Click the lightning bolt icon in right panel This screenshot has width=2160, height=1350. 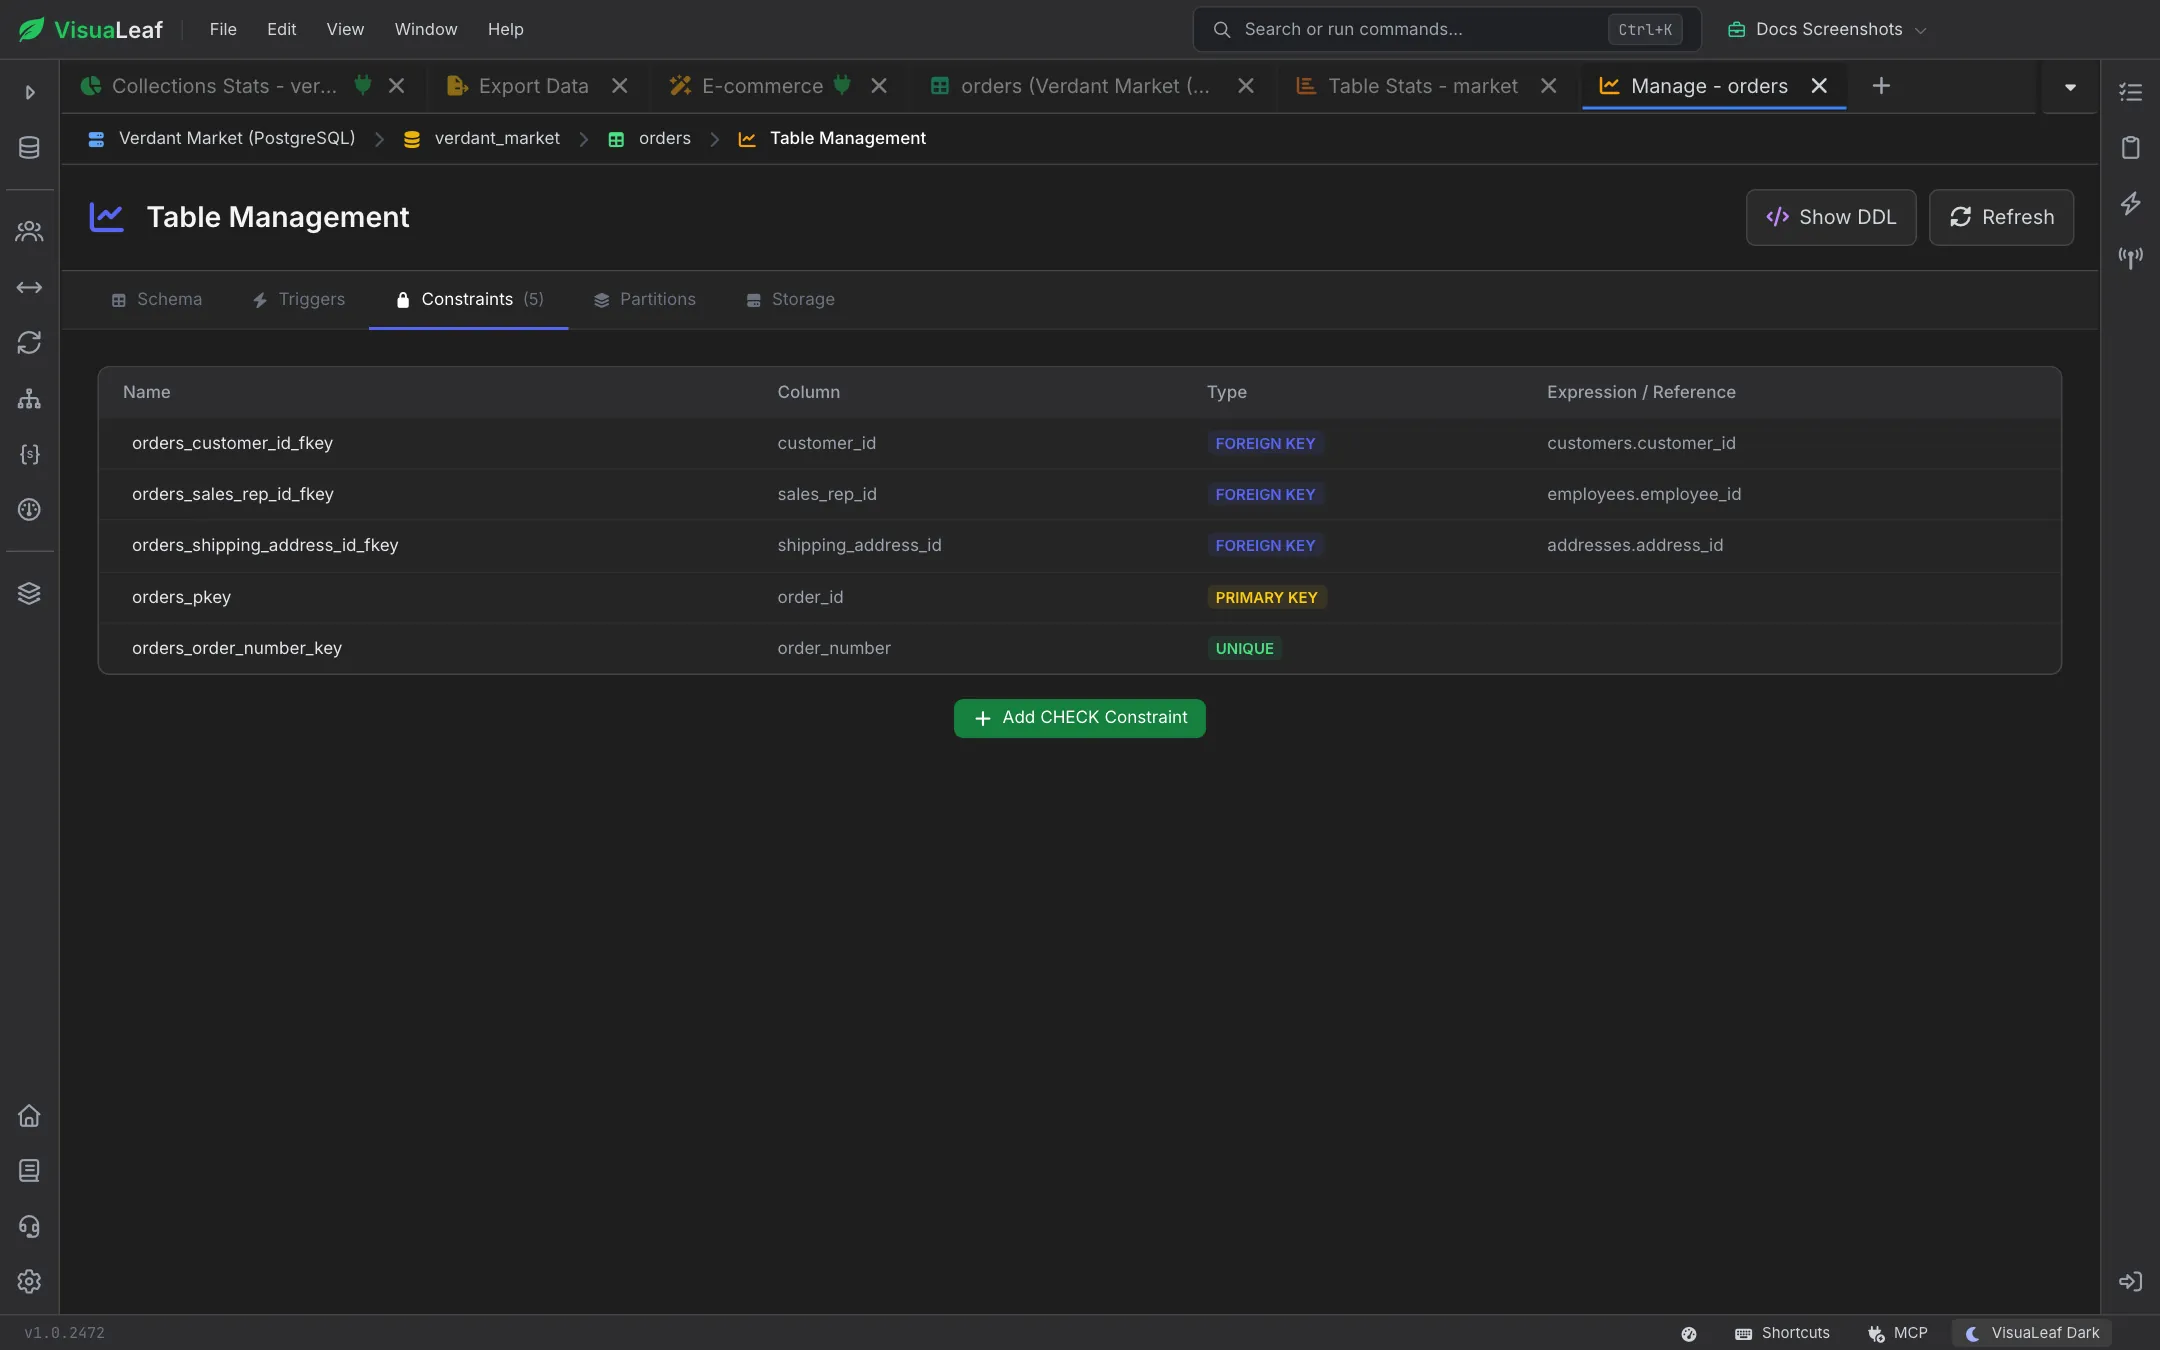2130,203
